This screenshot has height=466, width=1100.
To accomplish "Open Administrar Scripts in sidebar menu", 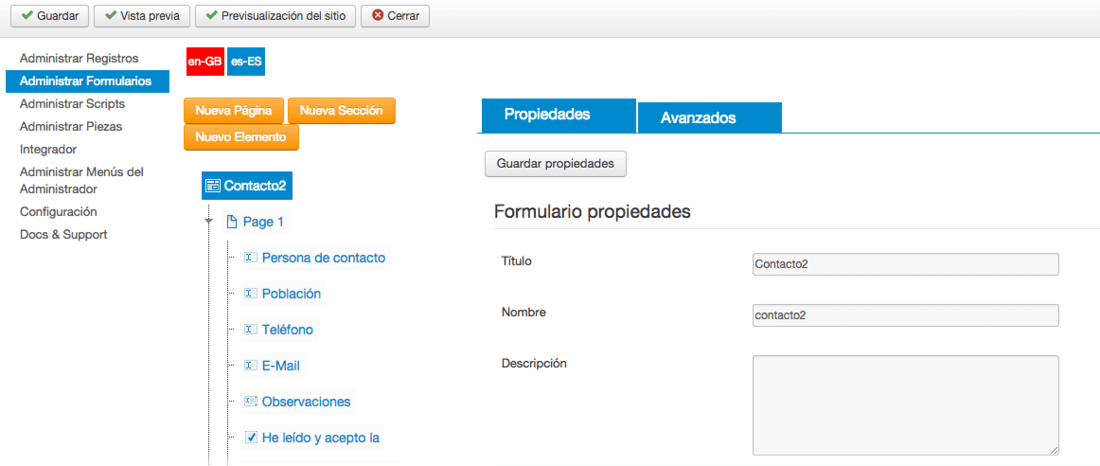I will coord(72,104).
